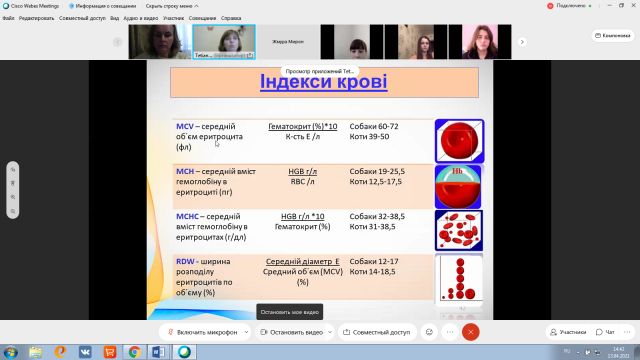Open the Вид menu
This screenshot has width=640, height=360.
(115, 18)
